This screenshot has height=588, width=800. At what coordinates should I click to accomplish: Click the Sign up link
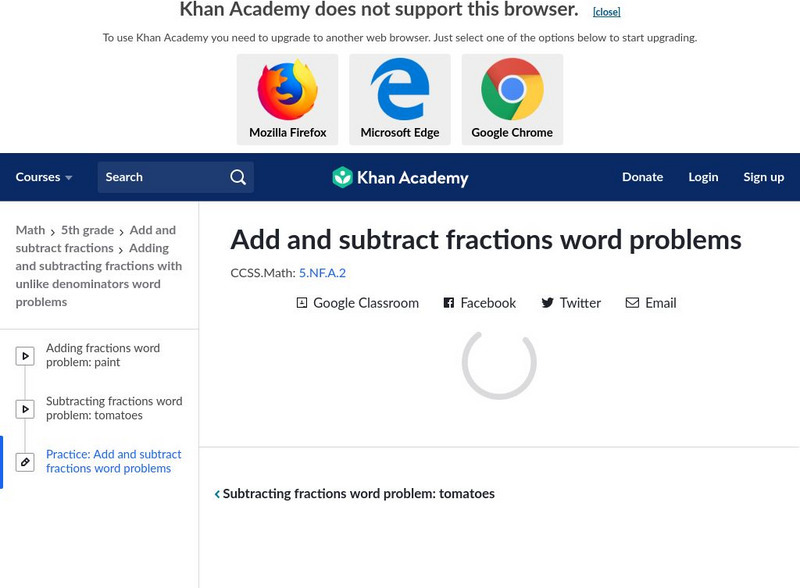pos(763,177)
